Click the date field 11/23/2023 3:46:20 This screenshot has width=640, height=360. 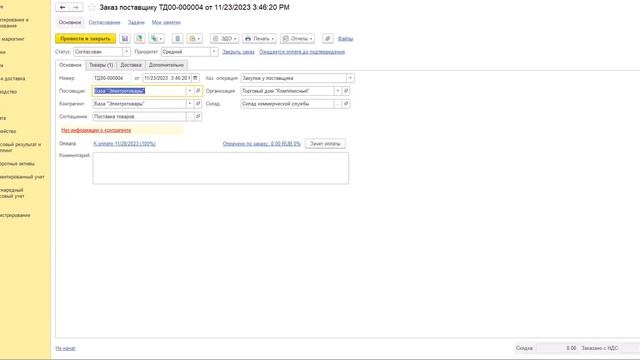(x=167, y=78)
